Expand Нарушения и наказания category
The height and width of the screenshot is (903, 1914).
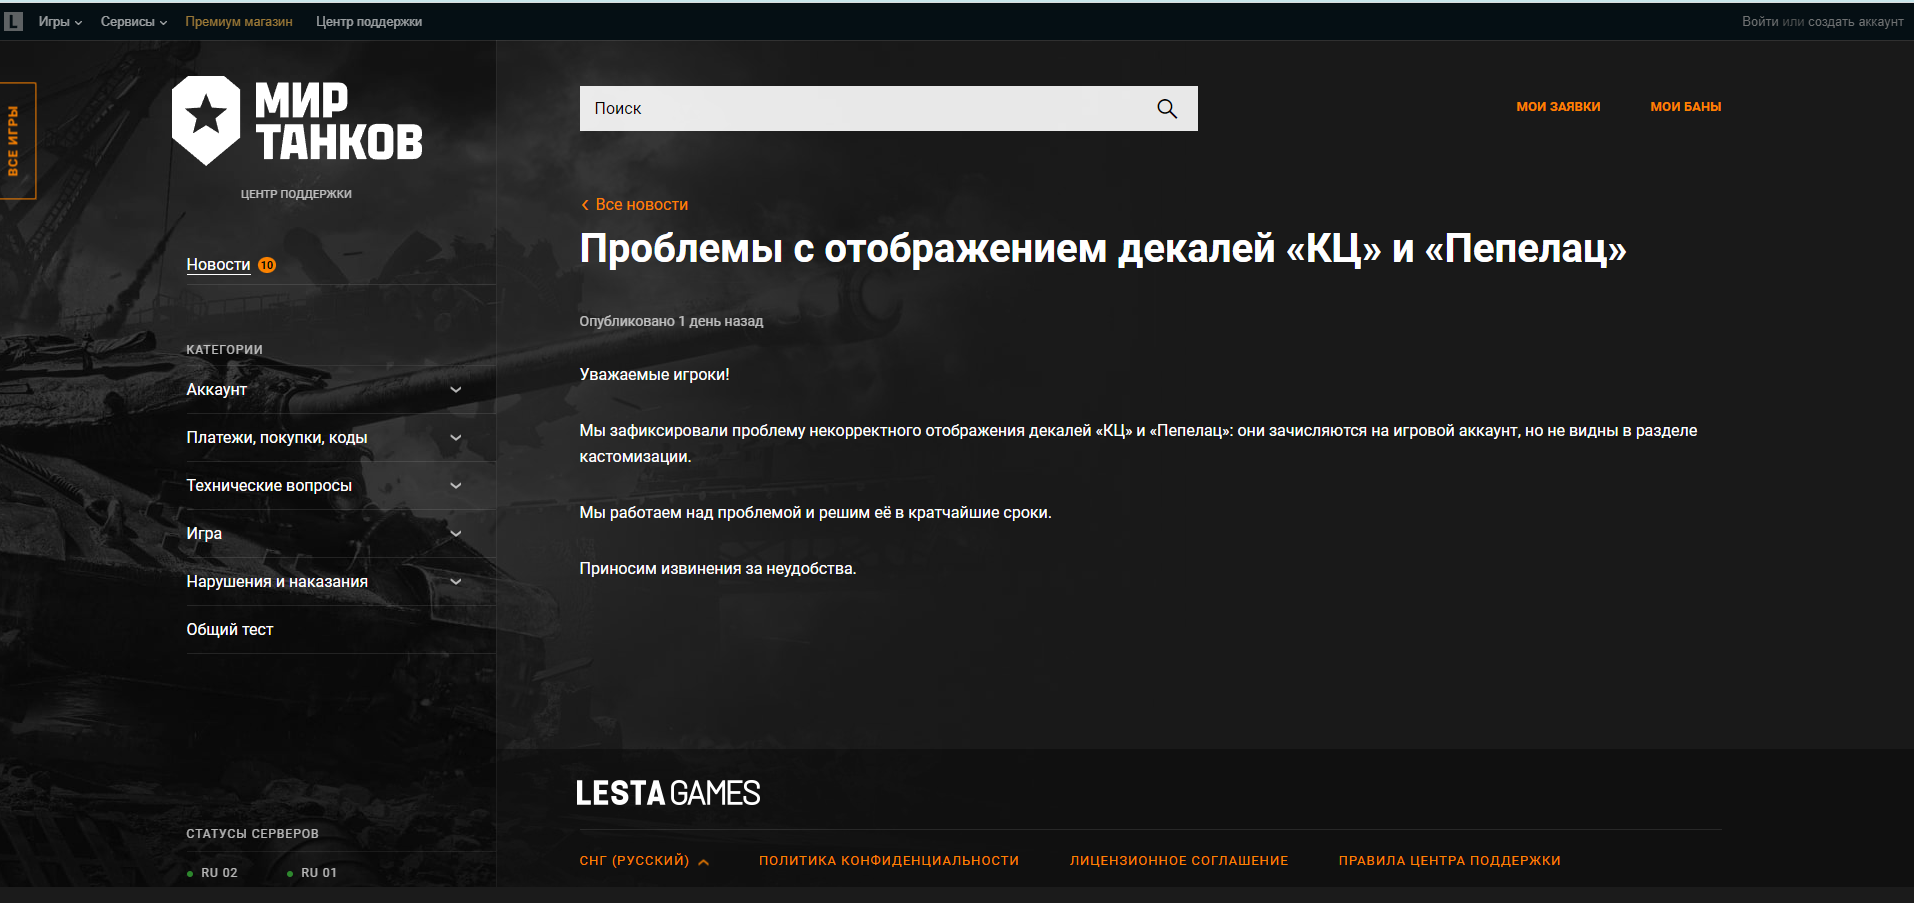tap(455, 582)
